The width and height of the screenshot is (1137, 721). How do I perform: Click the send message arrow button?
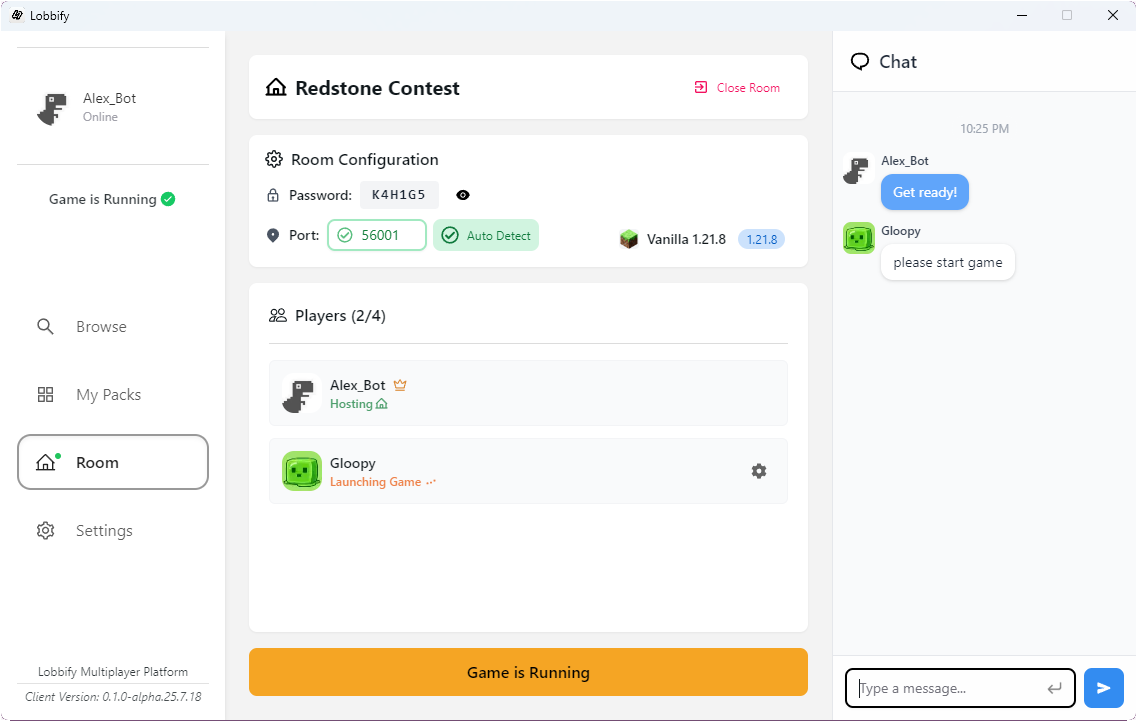point(1103,688)
